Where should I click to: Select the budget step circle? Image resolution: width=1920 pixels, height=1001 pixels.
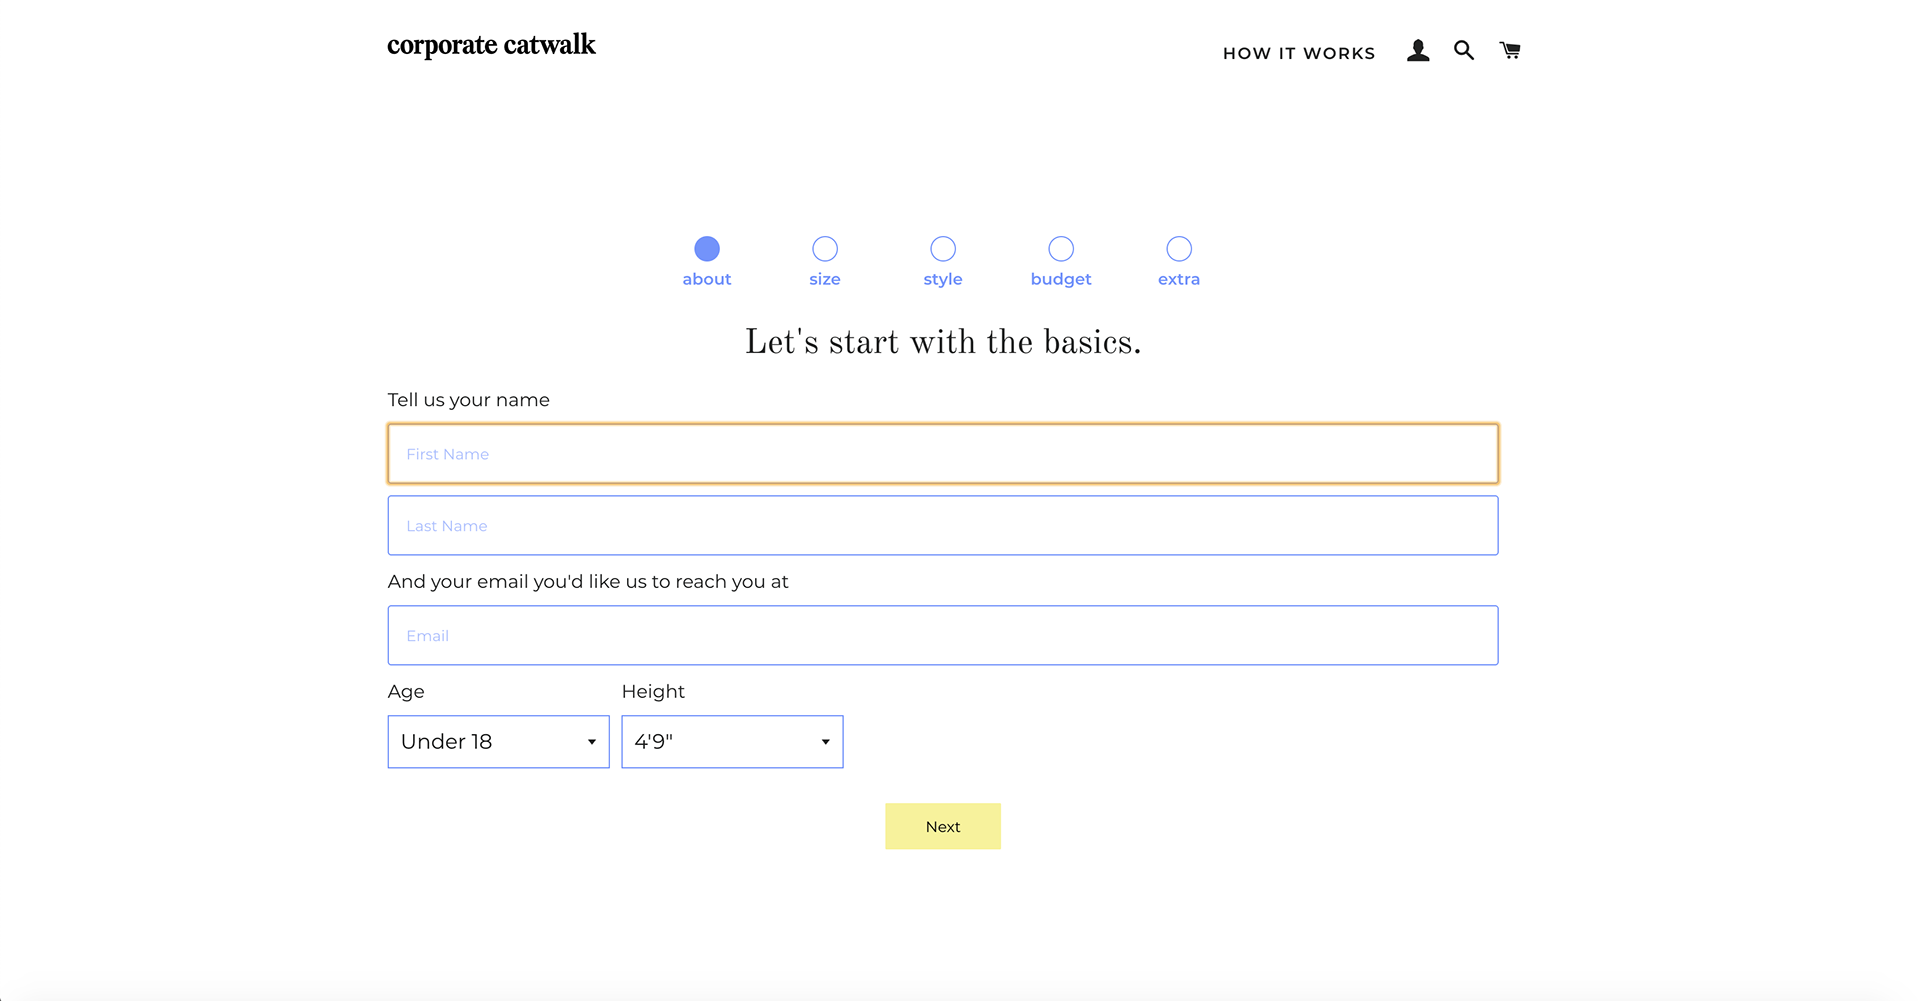coord(1061,248)
